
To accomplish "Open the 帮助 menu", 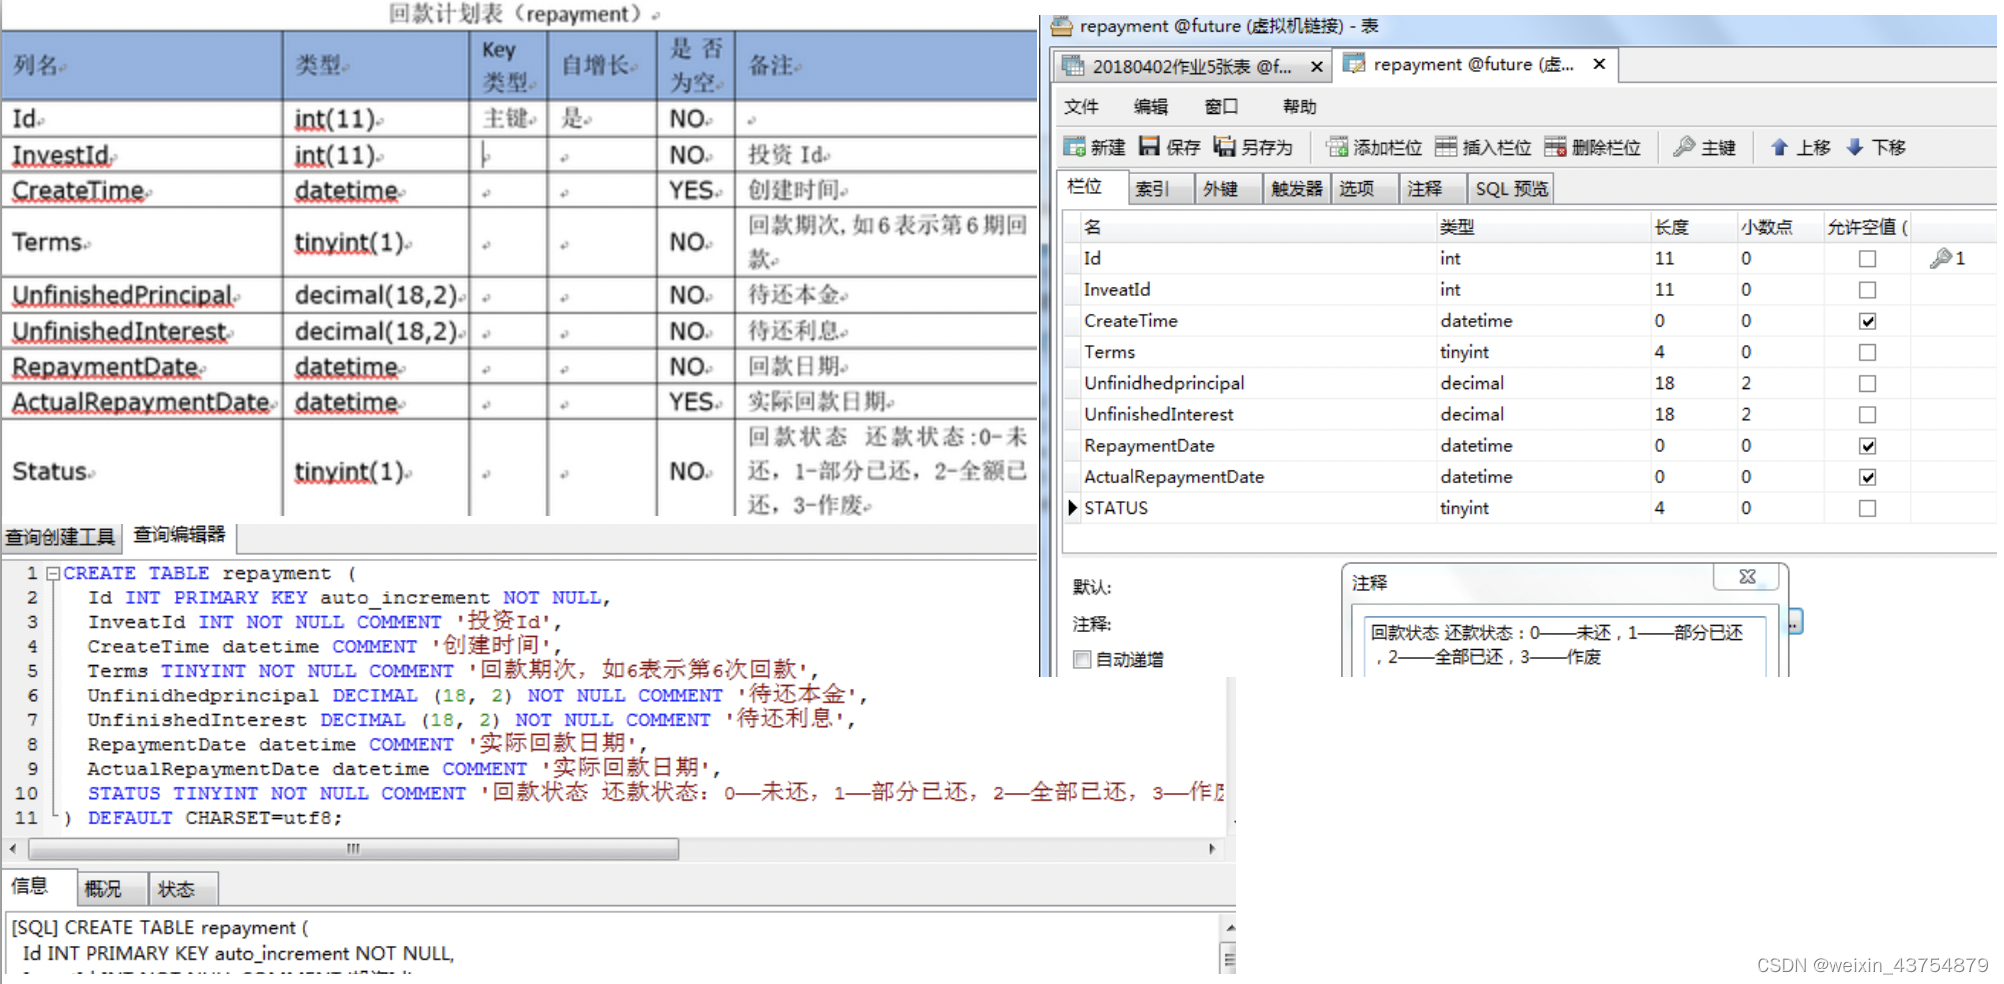I will (1300, 106).
